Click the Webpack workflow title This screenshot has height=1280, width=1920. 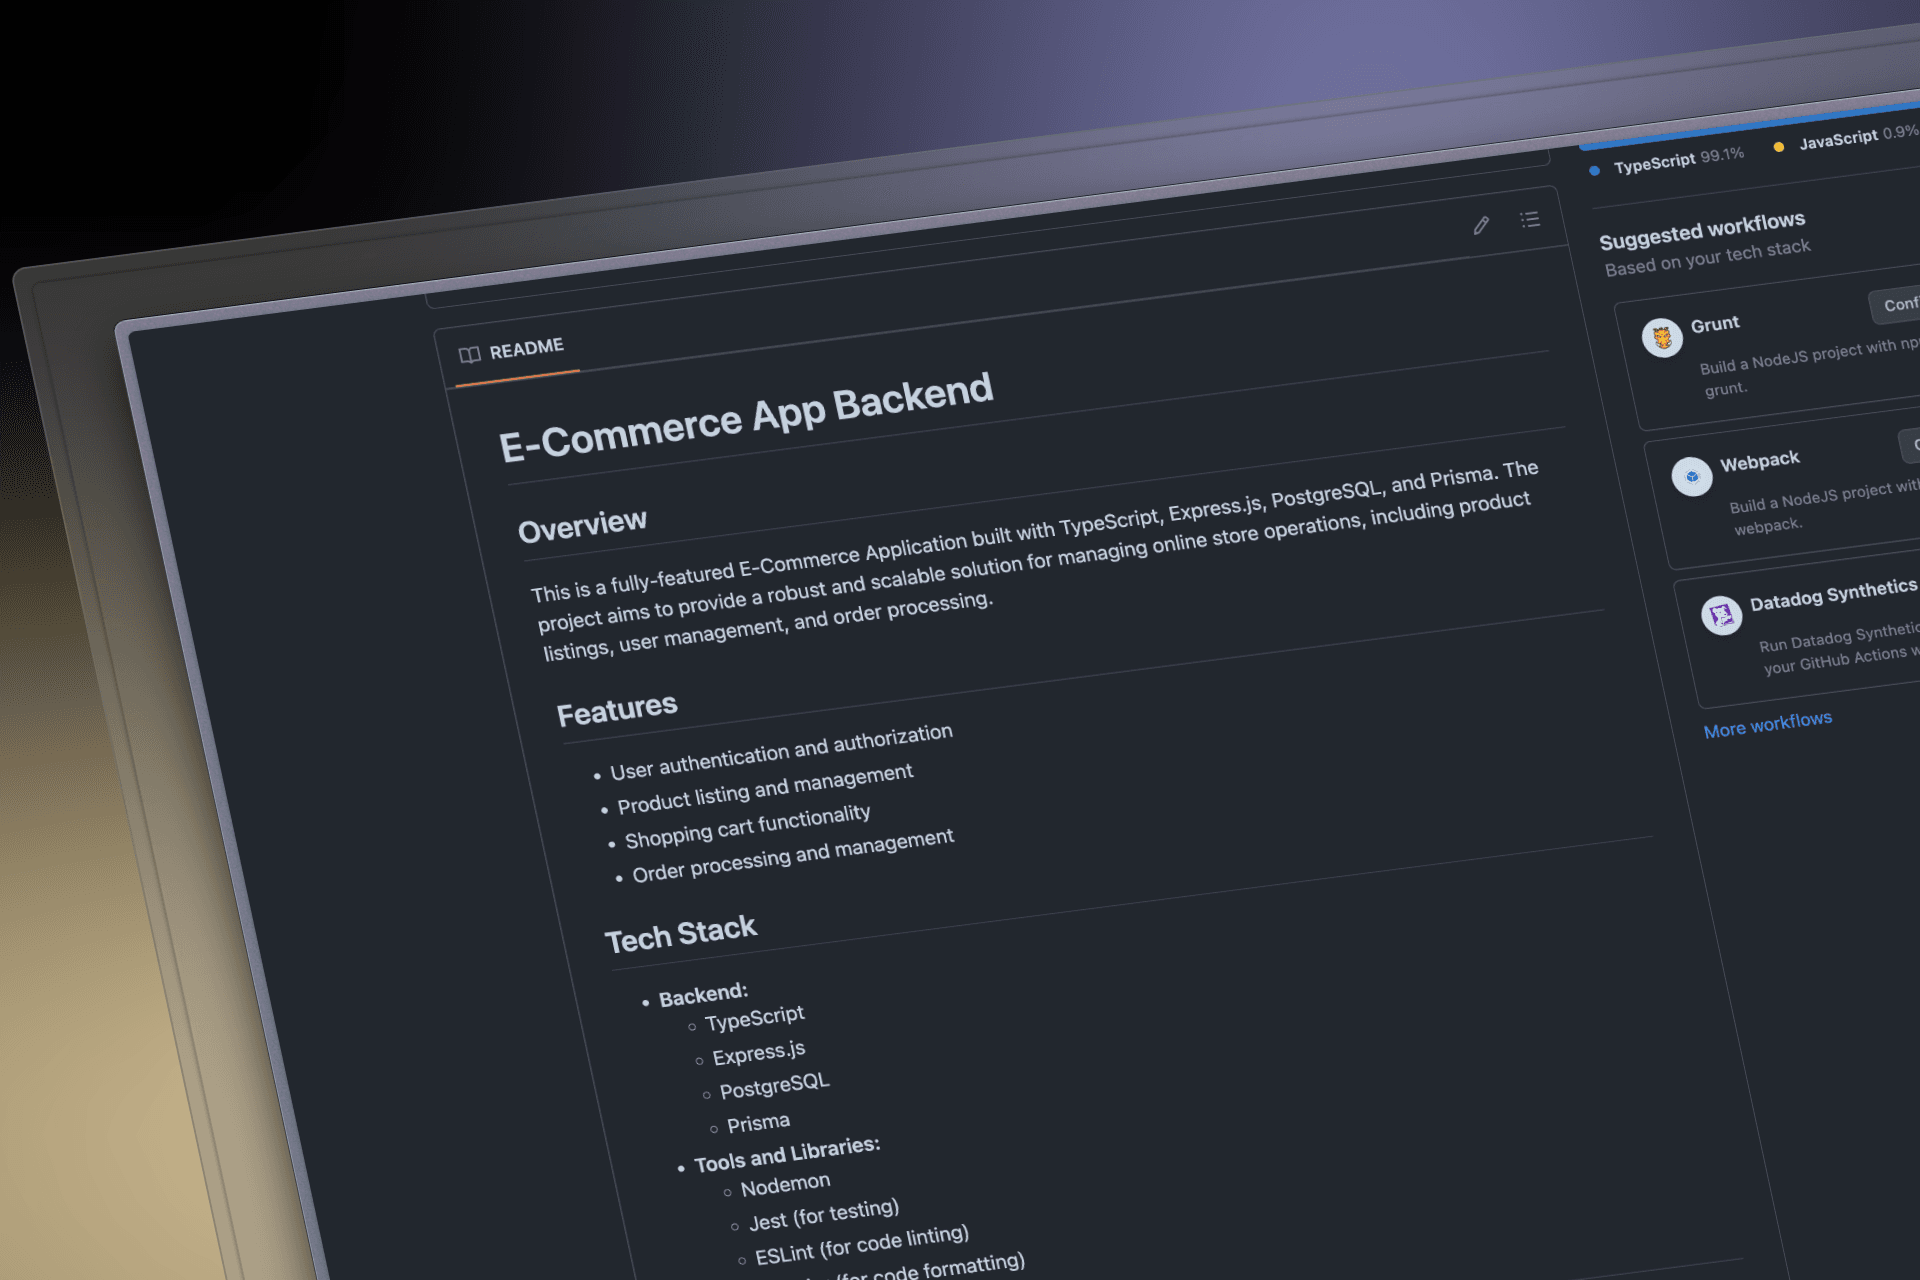point(1759,461)
